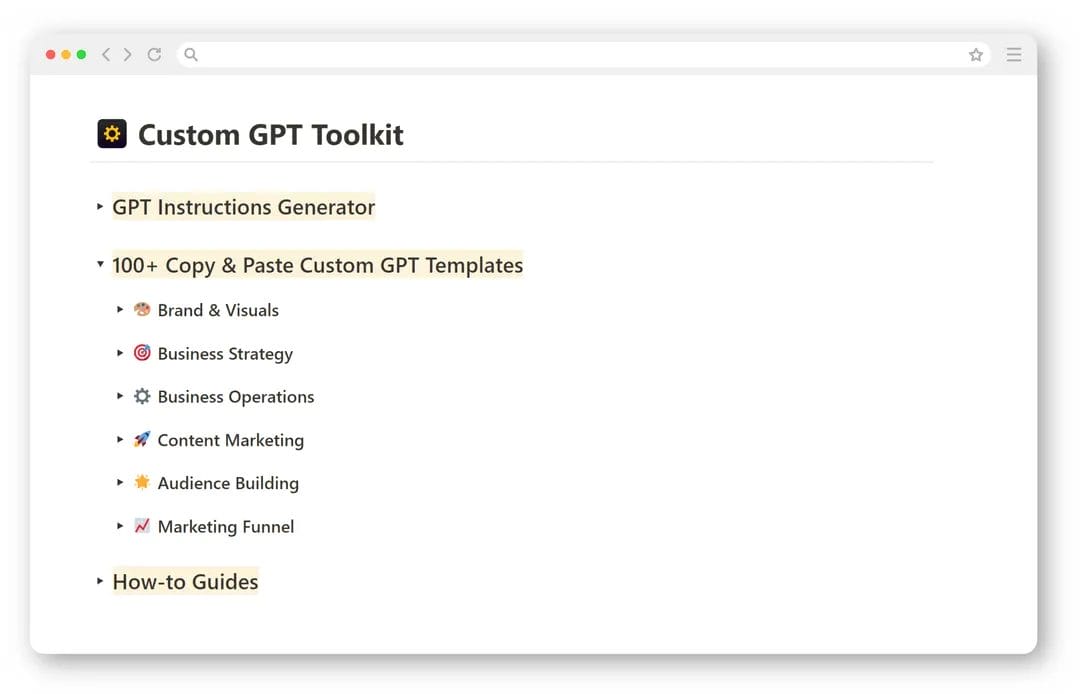
Task: Click the gear page icon beside the title
Action: [111, 132]
